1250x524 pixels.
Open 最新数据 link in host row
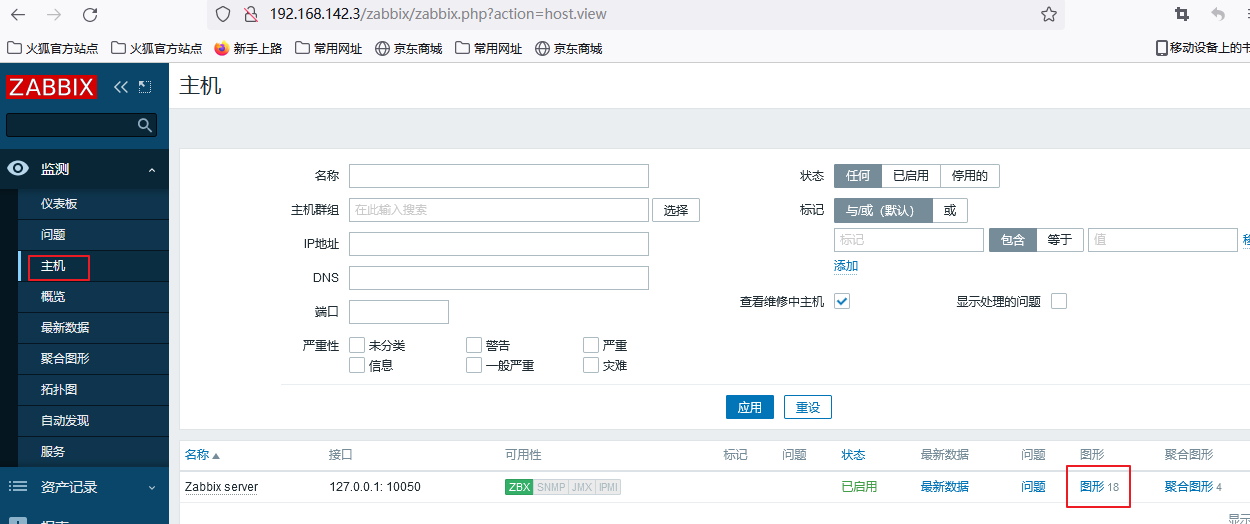click(x=945, y=487)
